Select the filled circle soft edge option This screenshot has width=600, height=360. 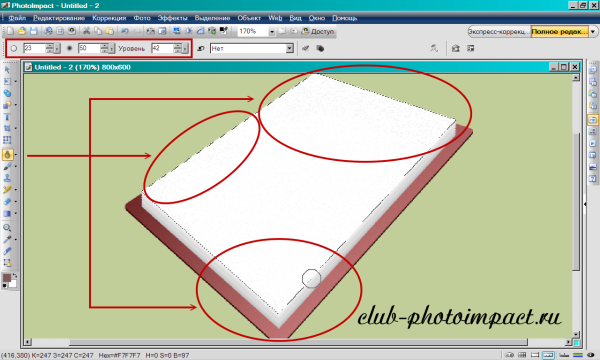point(69,48)
